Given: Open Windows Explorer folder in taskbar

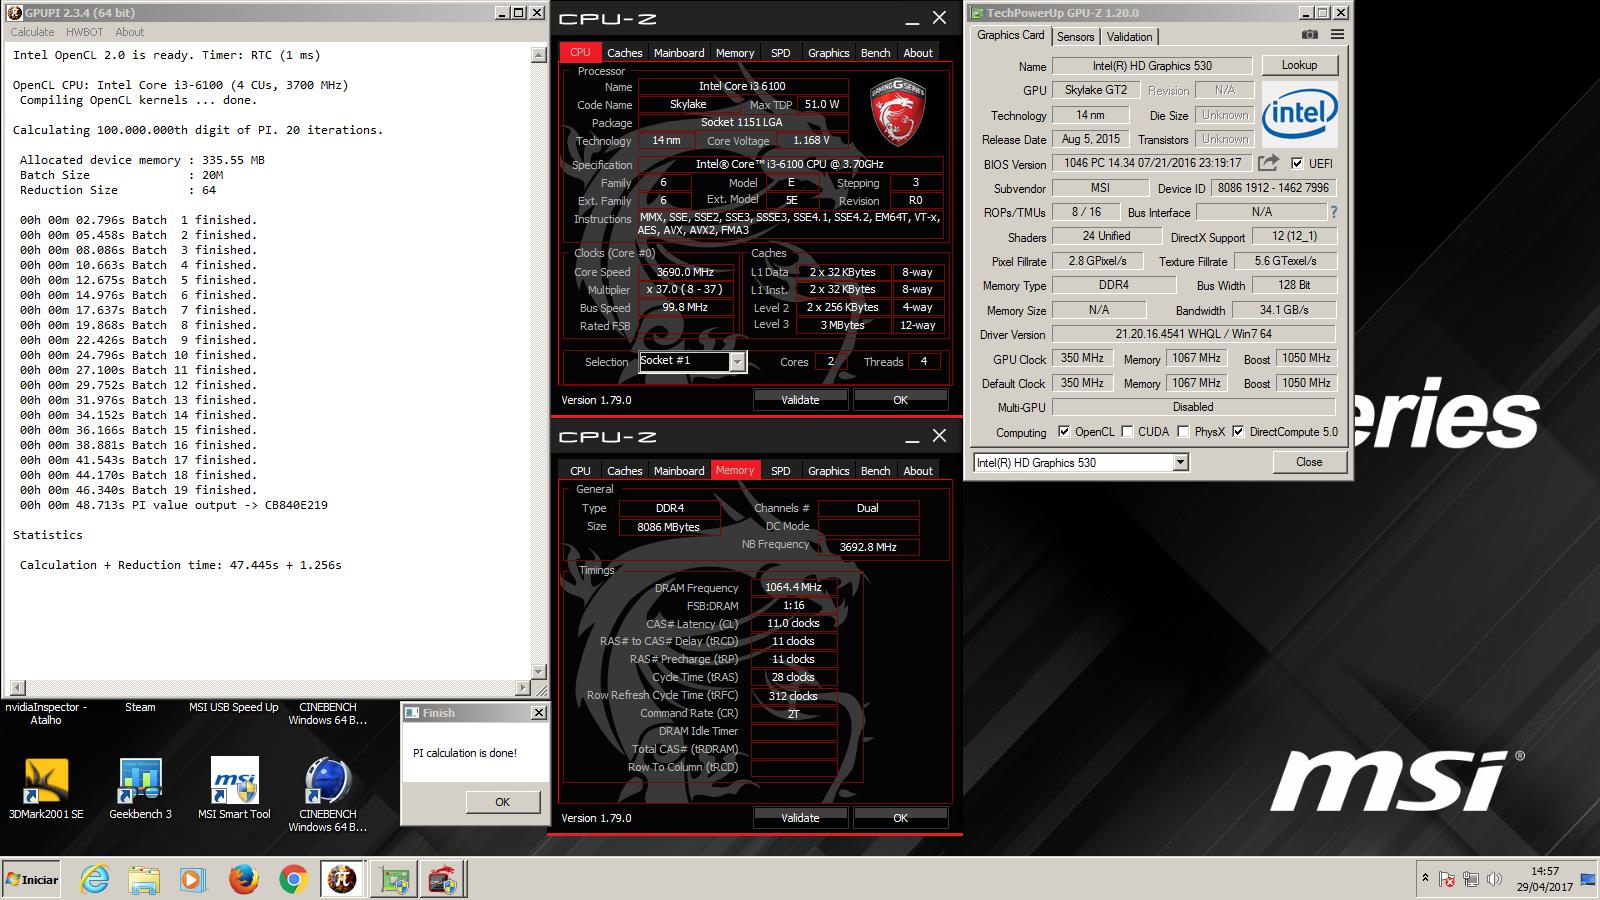Looking at the screenshot, I should click(144, 880).
